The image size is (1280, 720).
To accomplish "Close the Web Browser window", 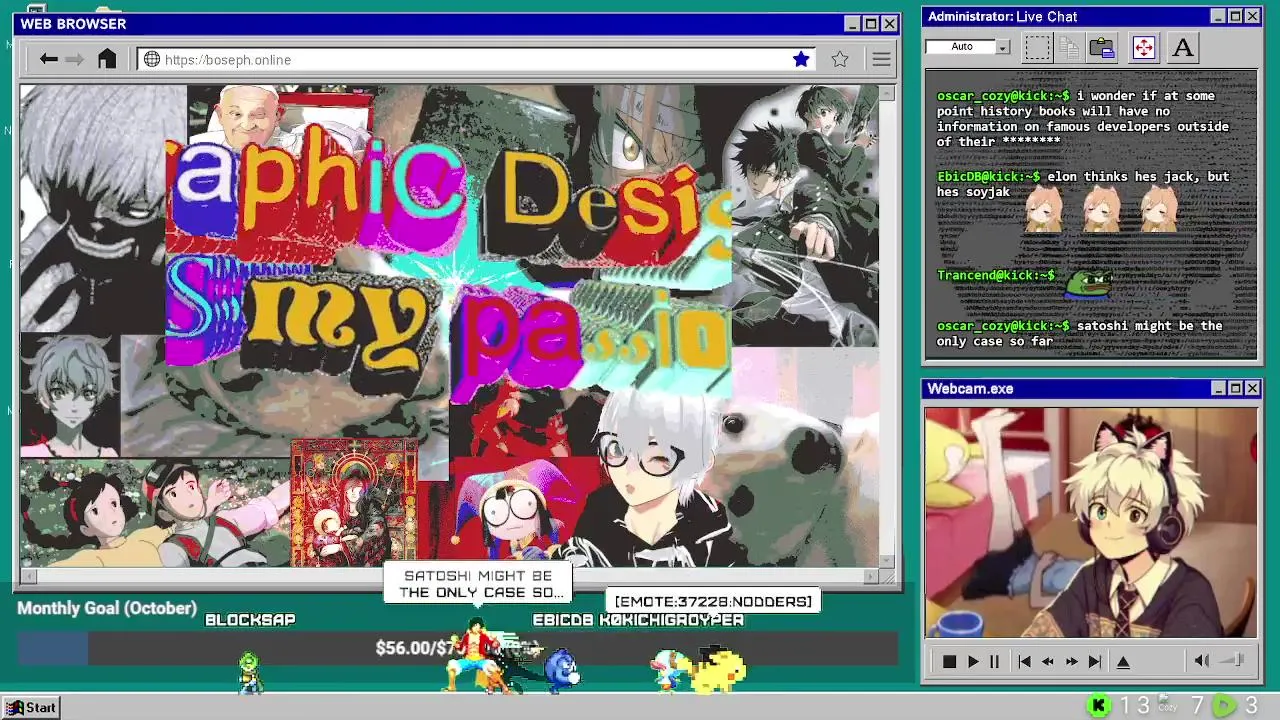I will tap(889, 24).
